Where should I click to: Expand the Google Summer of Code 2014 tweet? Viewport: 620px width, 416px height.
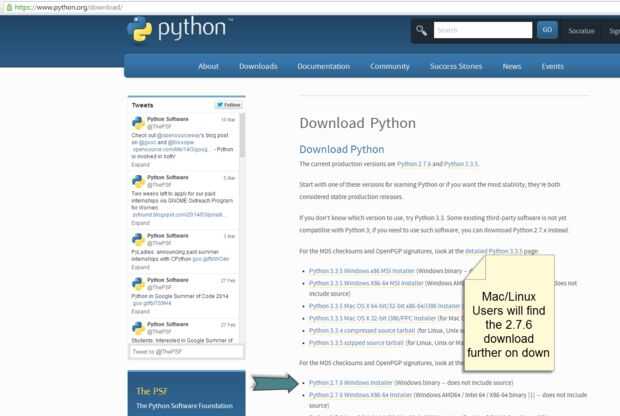(x=140, y=312)
